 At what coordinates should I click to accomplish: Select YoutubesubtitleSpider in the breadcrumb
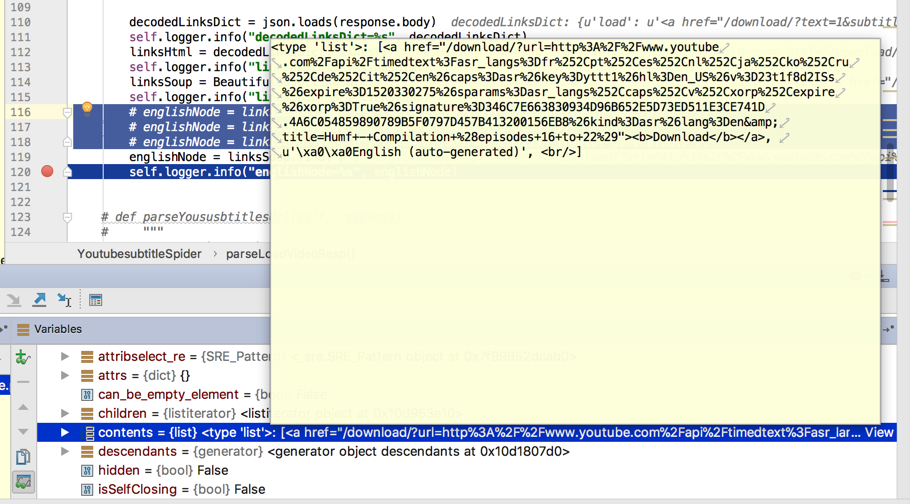pos(139,254)
